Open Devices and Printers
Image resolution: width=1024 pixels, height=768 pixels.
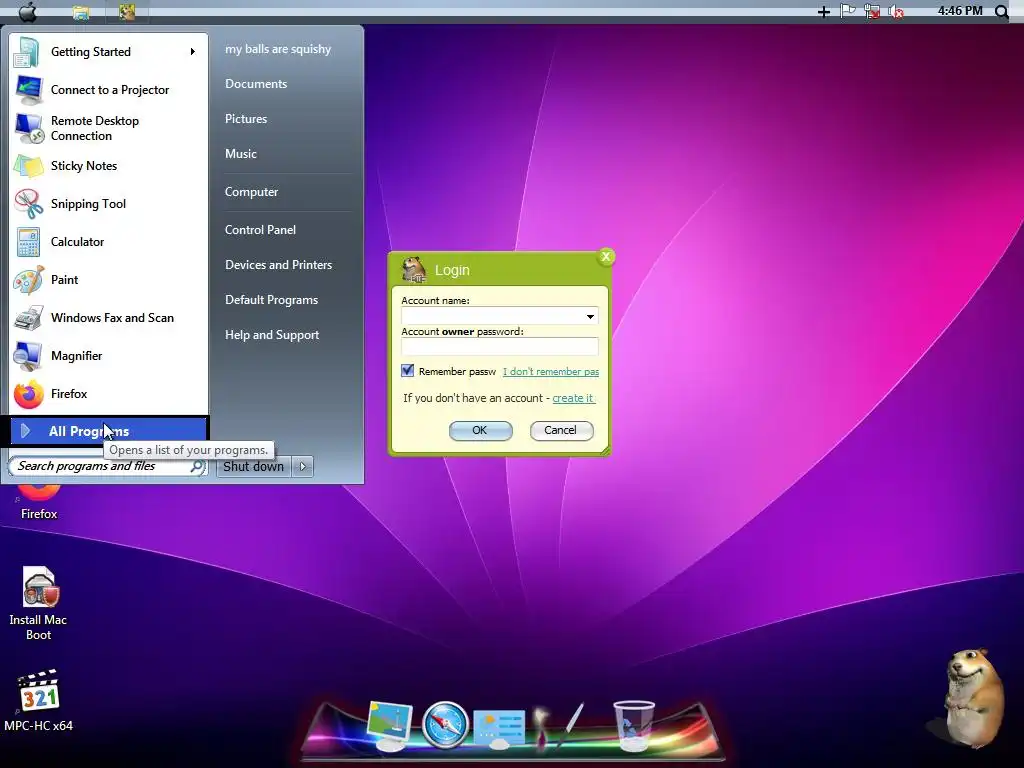pos(279,264)
